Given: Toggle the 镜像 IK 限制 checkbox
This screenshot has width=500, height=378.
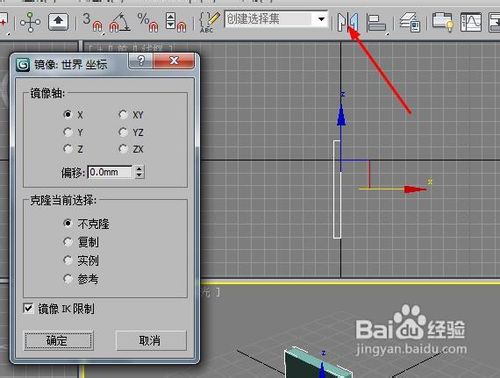Looking at the screenshot, I should [28, 308].
